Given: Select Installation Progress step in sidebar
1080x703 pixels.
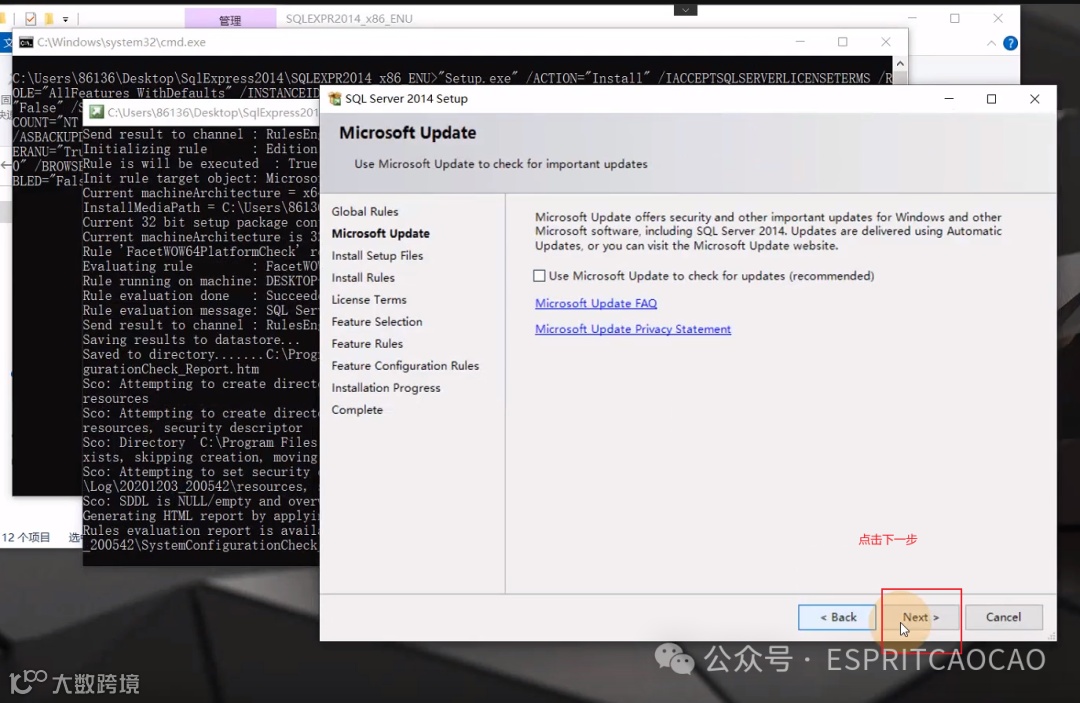Looking at the screenshot, I should coord(386,388).
